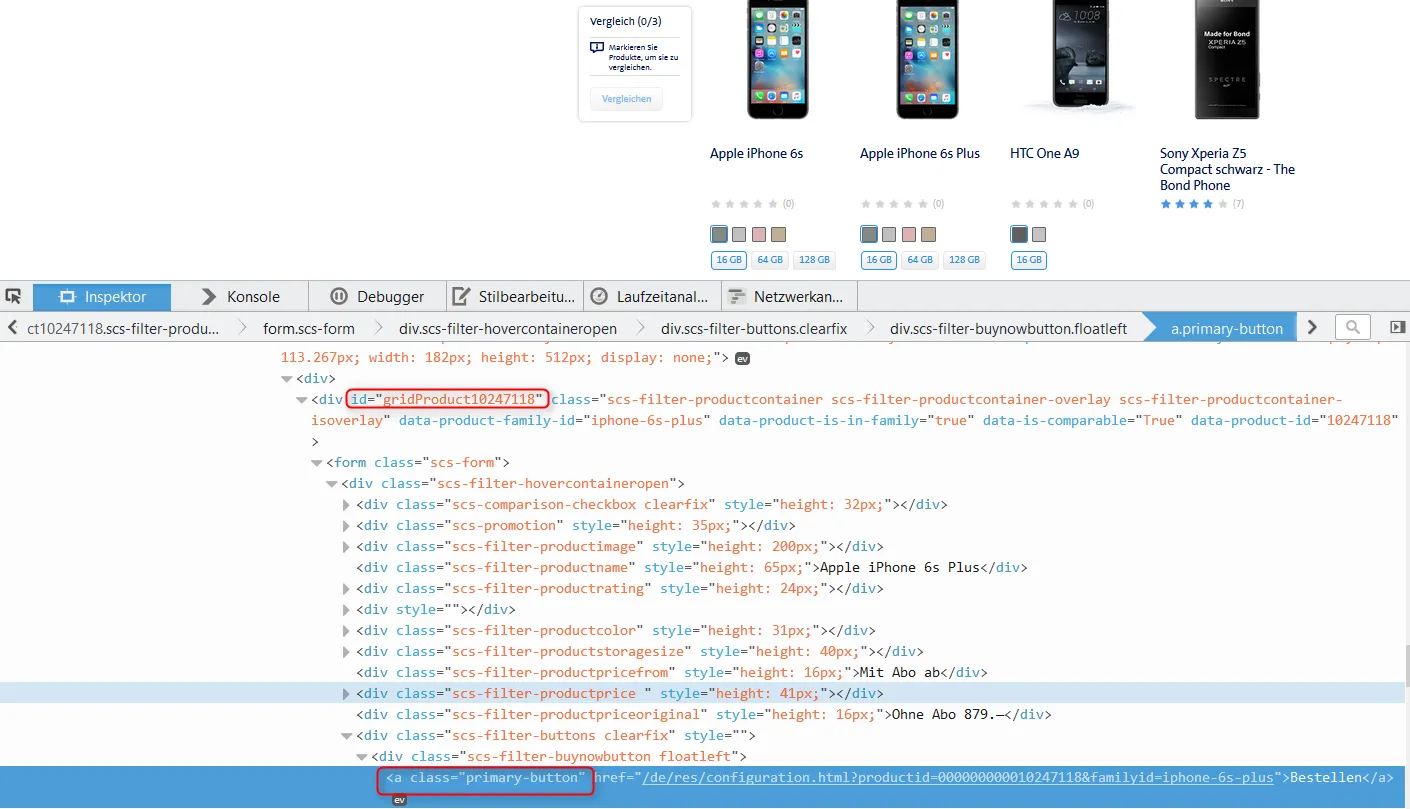Select a.primary-button breadcrumb
This screenshot has height=809, width=1410.
tap(1226, 328)
